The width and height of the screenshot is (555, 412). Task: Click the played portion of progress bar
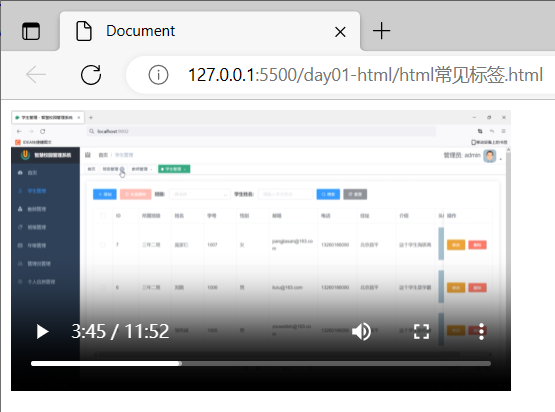[106, 364]
